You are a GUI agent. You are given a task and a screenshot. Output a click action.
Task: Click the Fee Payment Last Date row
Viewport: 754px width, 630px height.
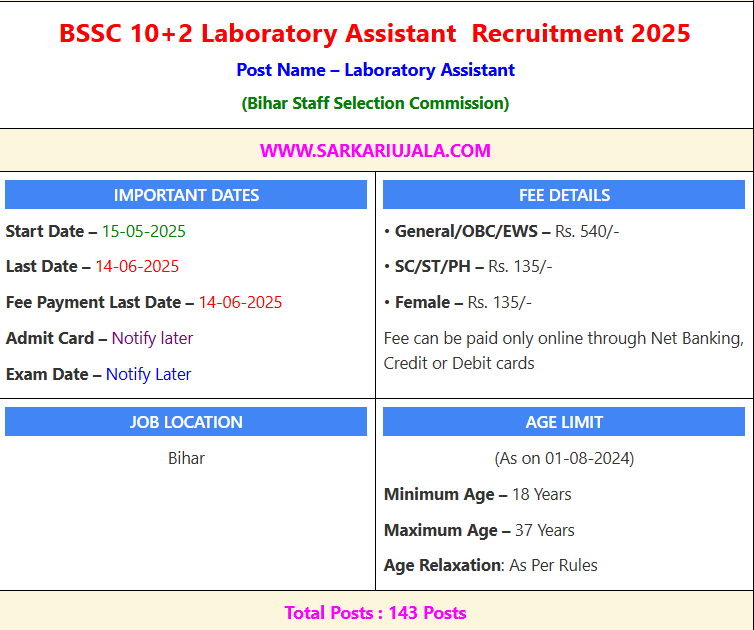[144, 302]
